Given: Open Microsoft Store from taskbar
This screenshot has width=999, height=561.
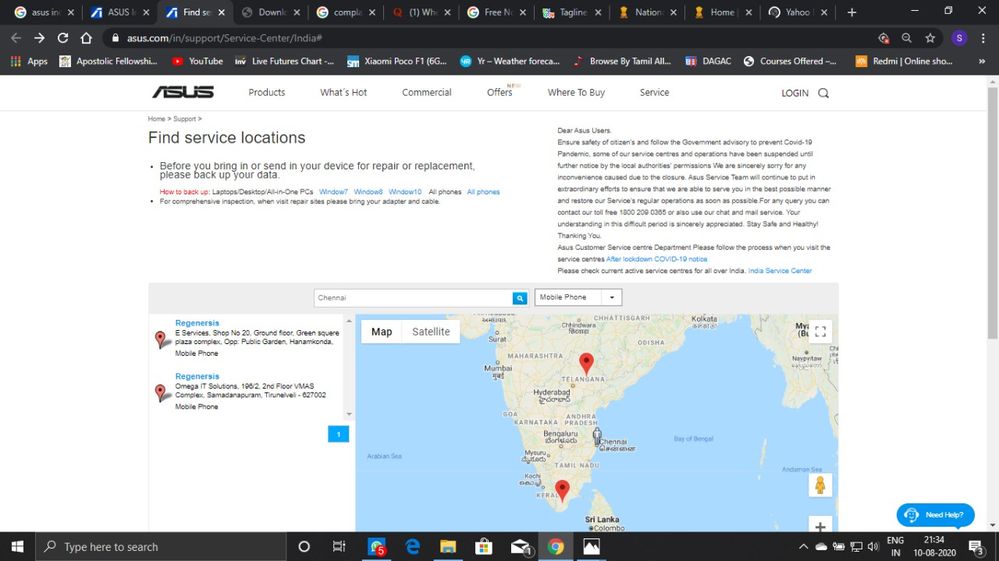Looking at the screenshot, I should (484, 546).
